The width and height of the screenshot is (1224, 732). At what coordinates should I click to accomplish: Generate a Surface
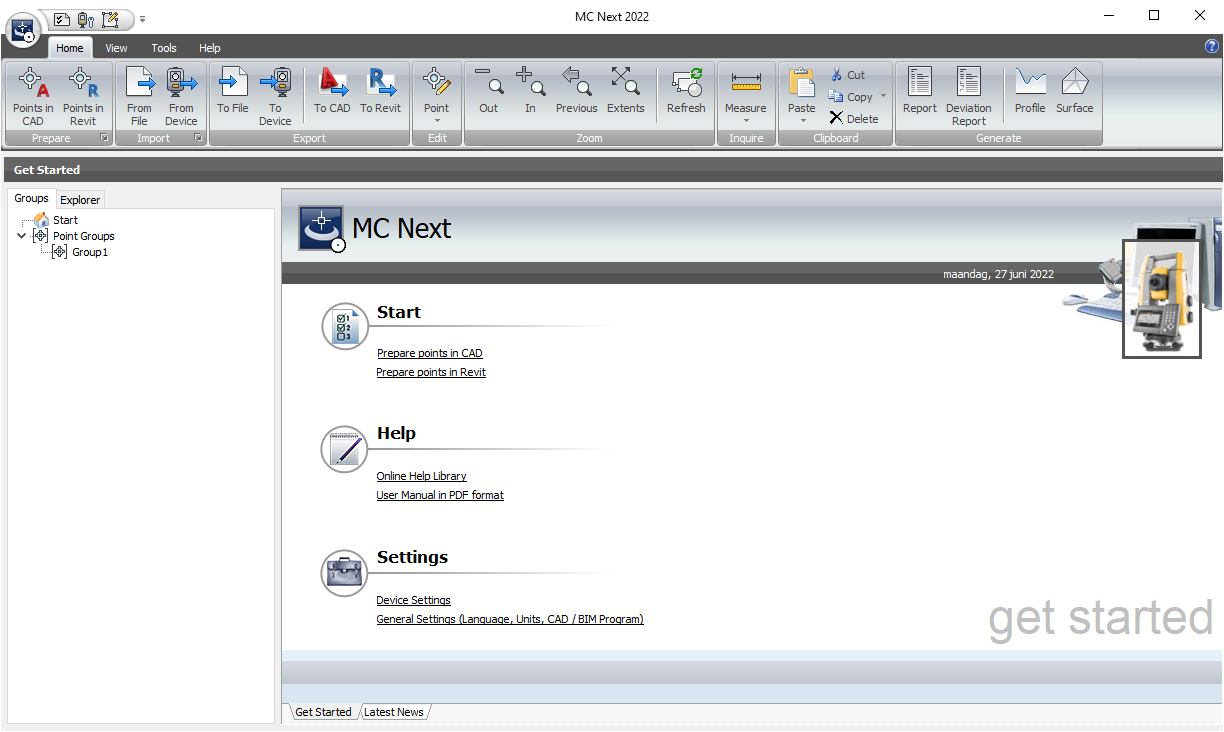point(1075,91)
